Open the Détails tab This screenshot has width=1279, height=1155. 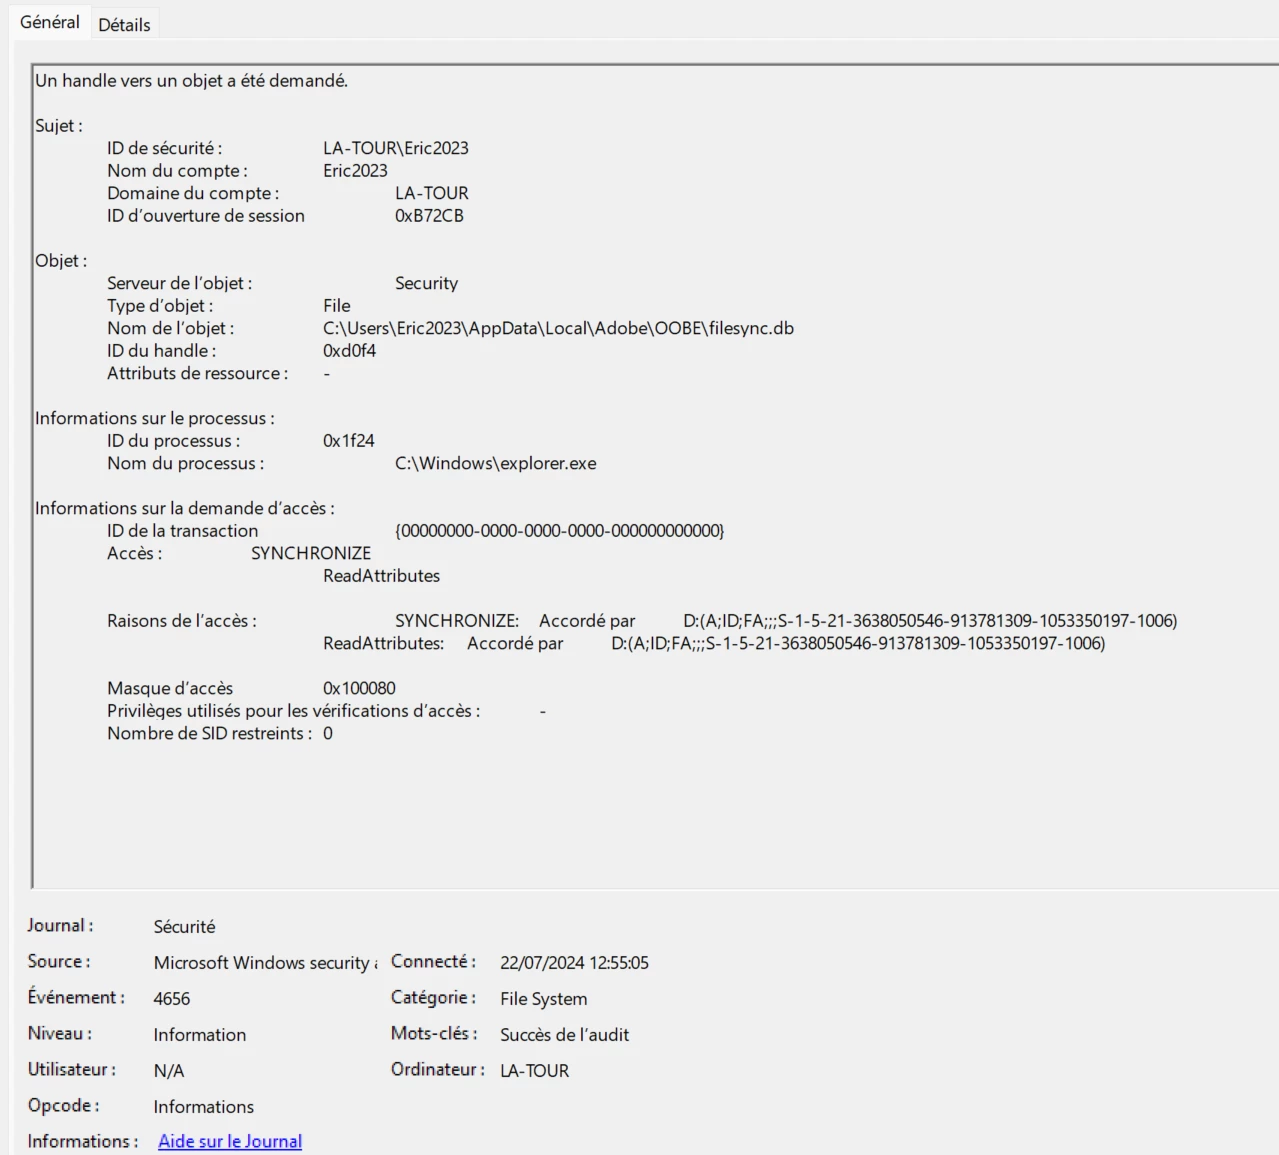124,25
